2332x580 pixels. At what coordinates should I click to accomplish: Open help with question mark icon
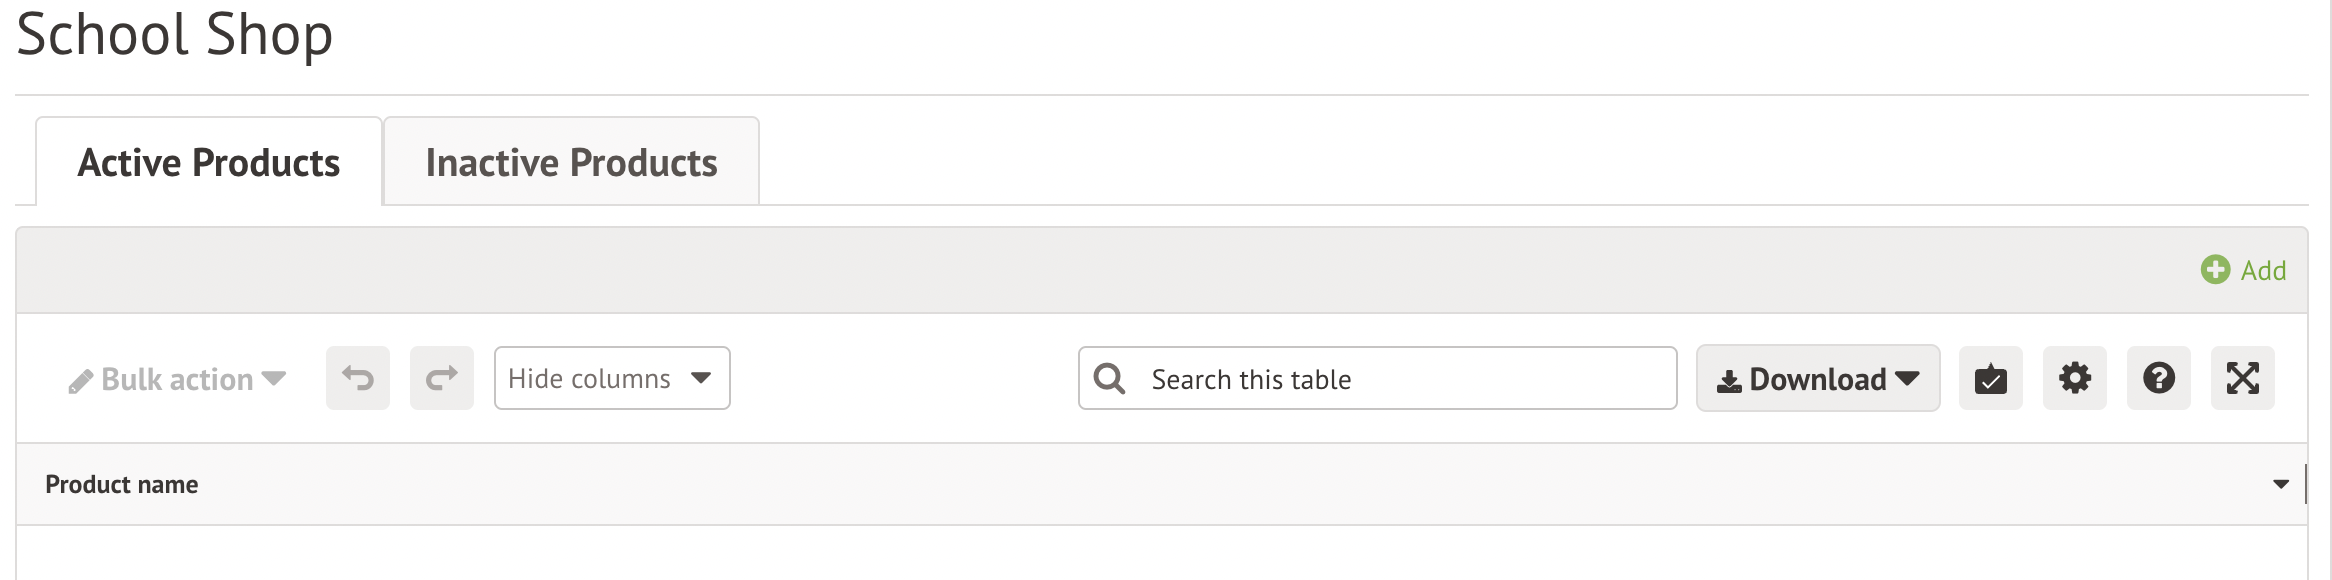tap(2158, 379)
